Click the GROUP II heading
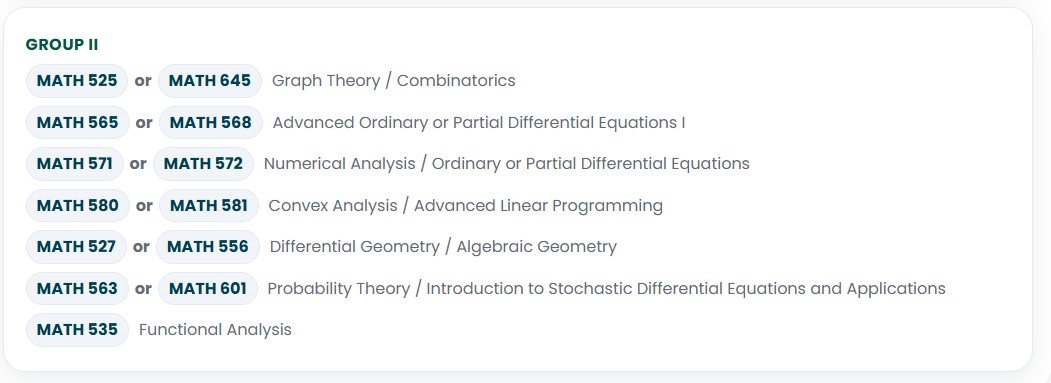Viewport: 1051px width, 383px height. tap(62, 45)
